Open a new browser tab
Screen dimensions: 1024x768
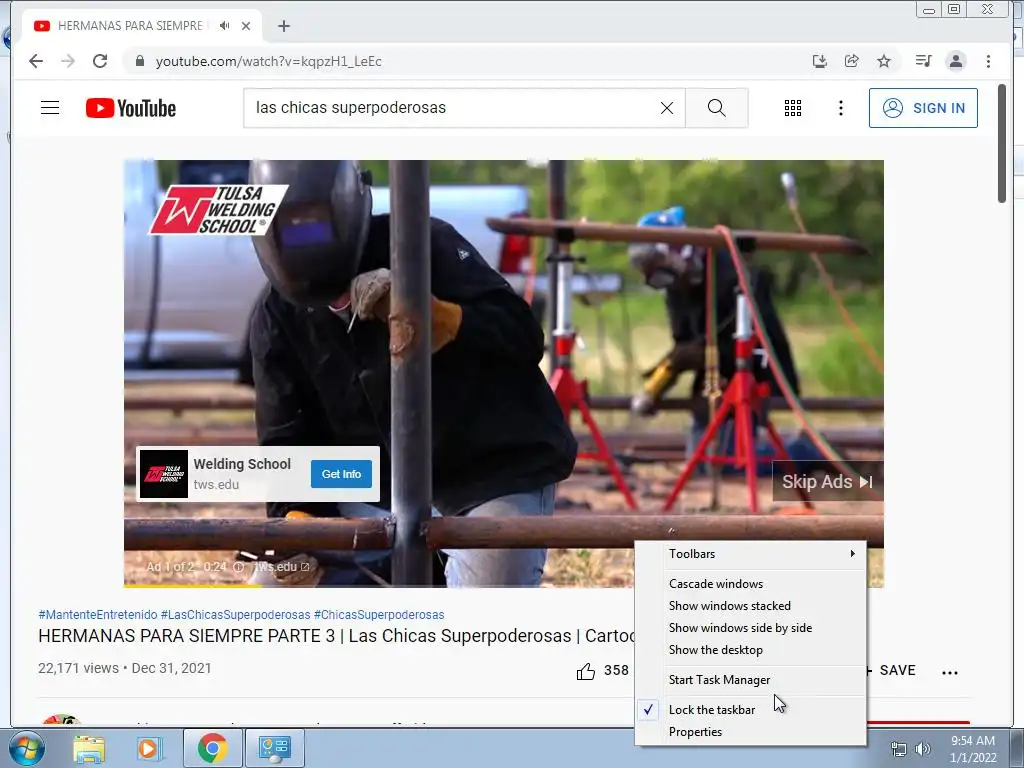pyautogui.click(x=283, y=26)
